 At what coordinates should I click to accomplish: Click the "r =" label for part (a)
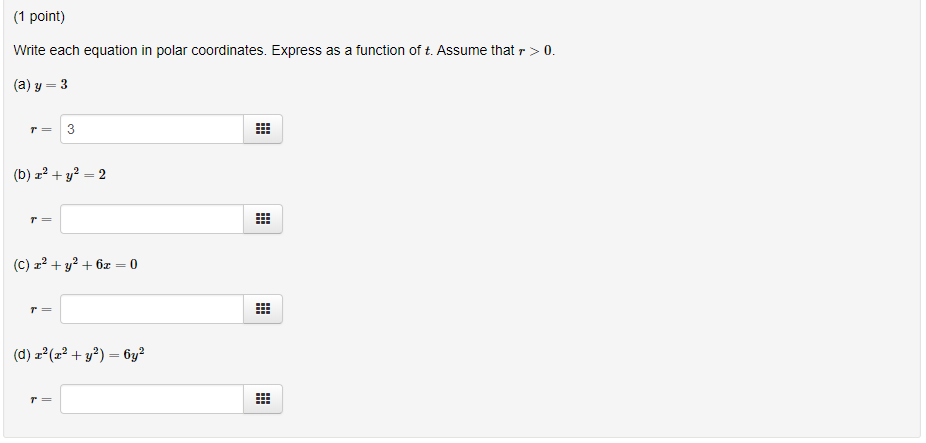(41, 130)
